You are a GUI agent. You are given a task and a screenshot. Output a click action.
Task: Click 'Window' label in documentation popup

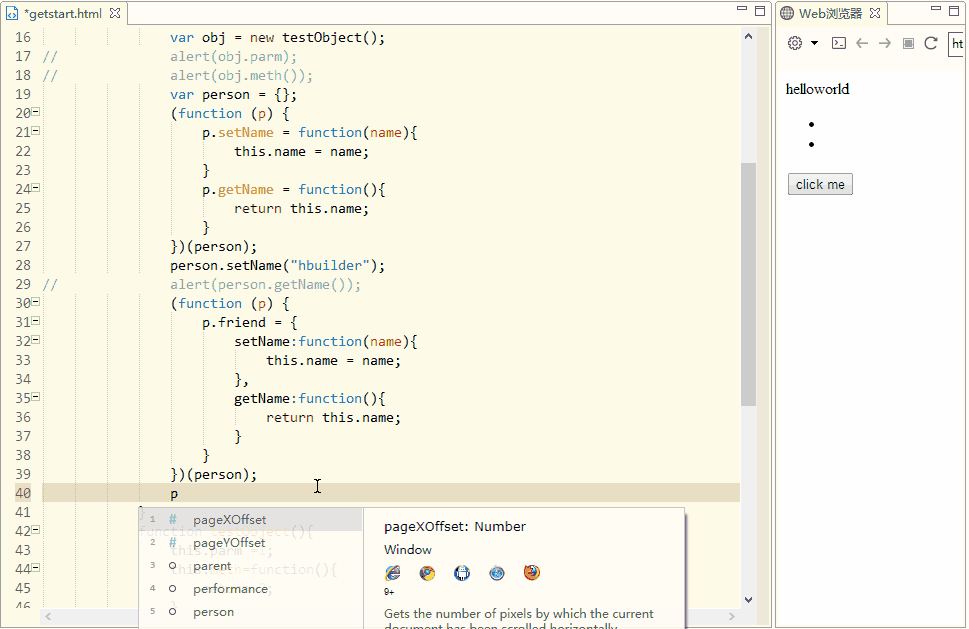tap(408, 549)
